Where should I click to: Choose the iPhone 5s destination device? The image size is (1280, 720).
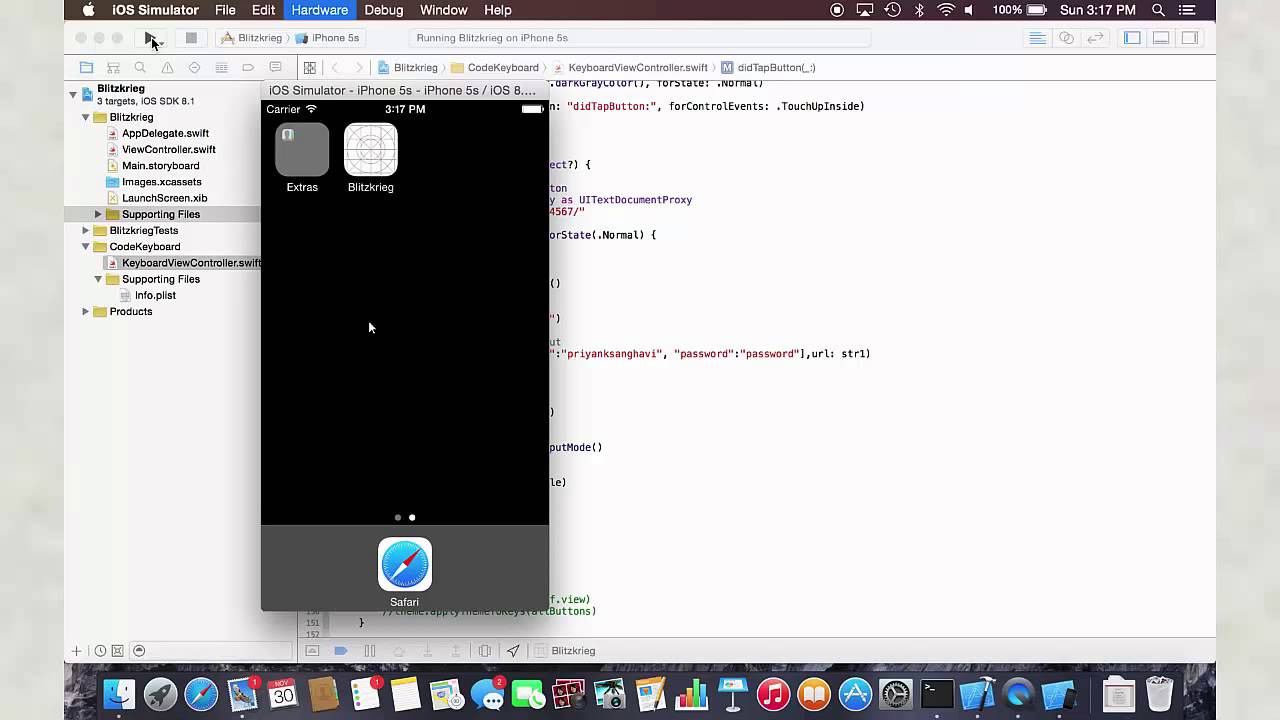coord(327,38)
